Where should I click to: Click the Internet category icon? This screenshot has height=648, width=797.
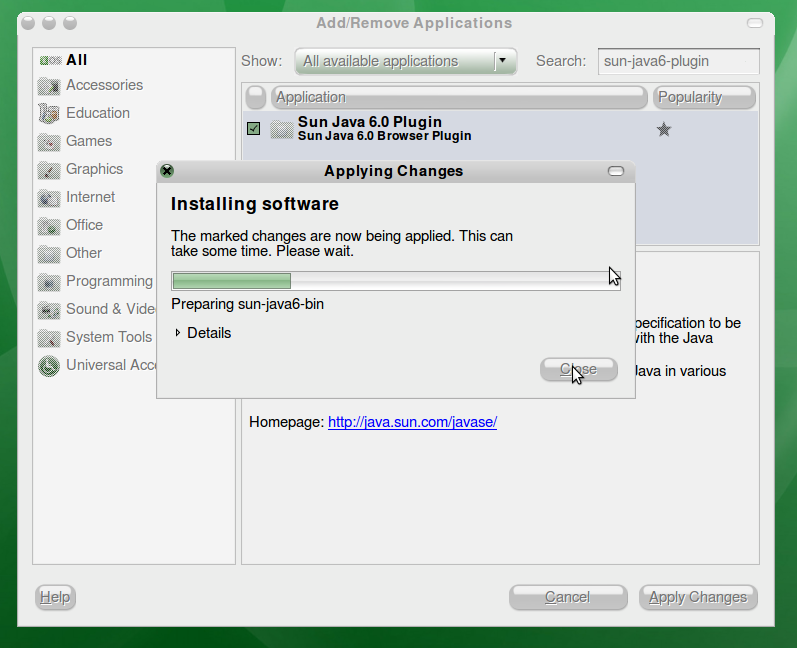pyautogui.click(x=49, y=197)
